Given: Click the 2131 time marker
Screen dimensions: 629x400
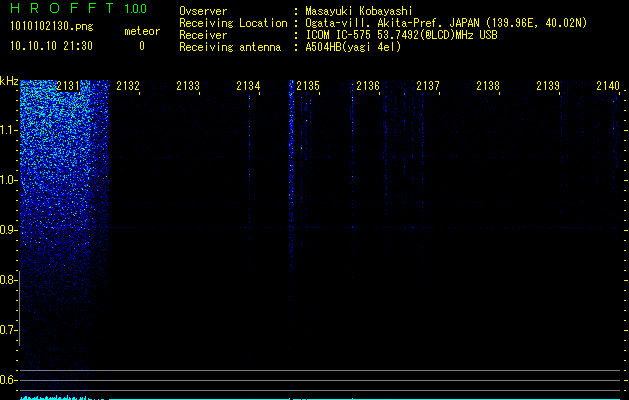Looking at the screenshot, I should pyautogui.click(x=68, y=86).
